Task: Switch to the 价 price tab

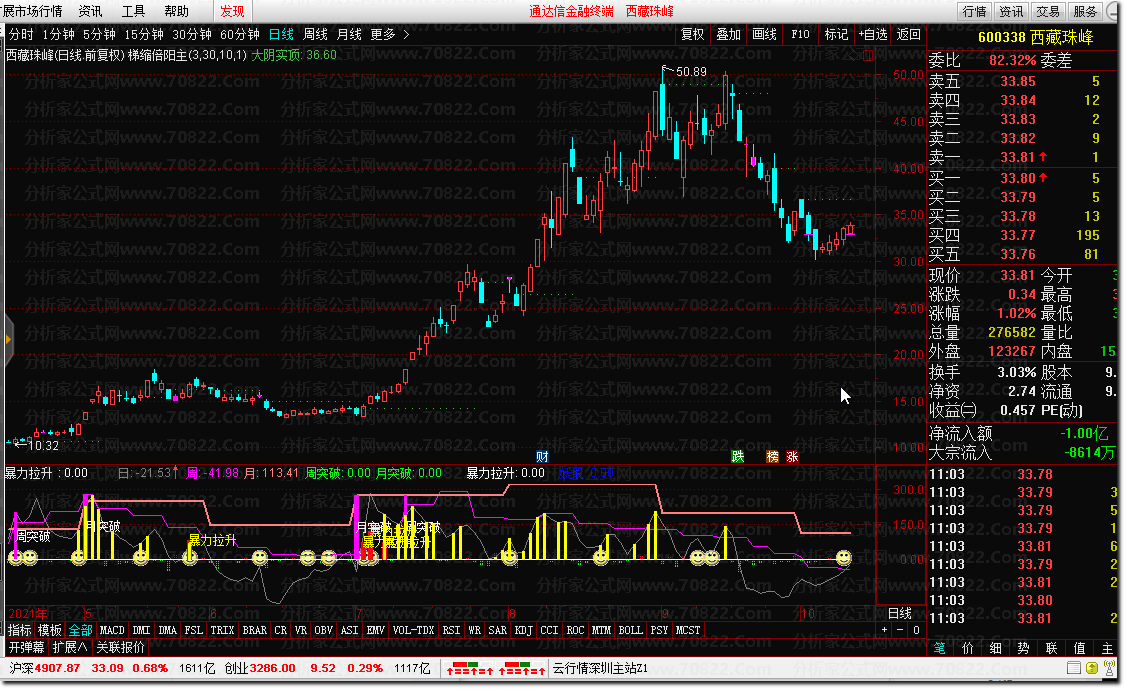Action: coord(967,648)
